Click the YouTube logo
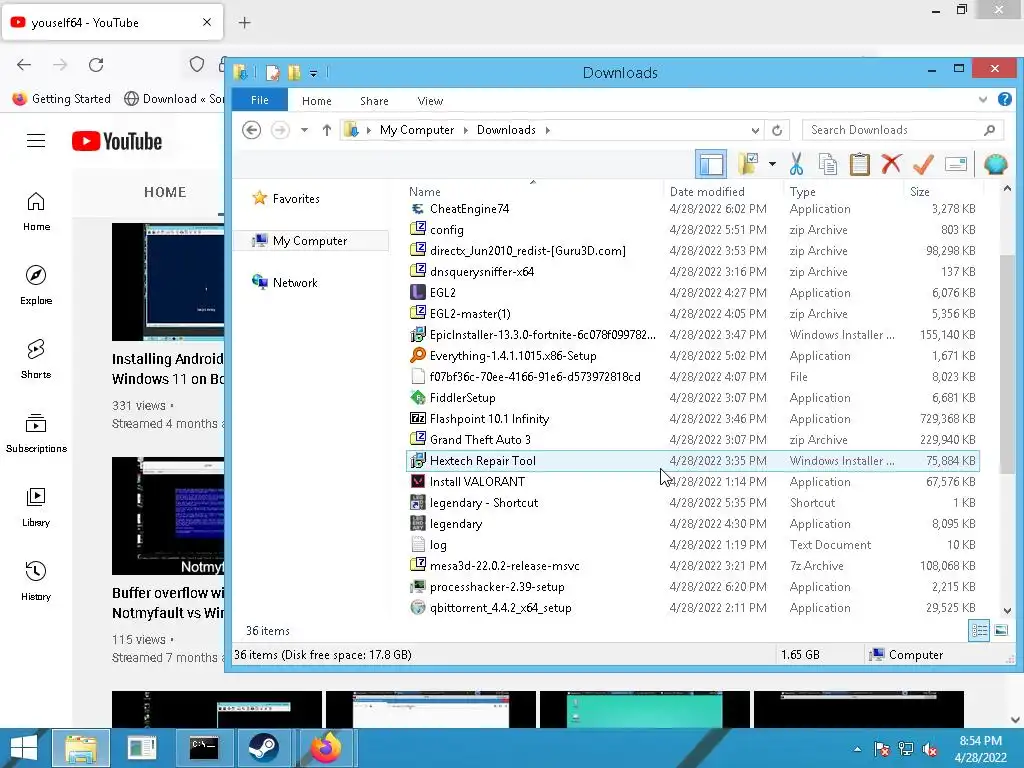The height and width of the screenshot is (768, 1024). [117, 141]
